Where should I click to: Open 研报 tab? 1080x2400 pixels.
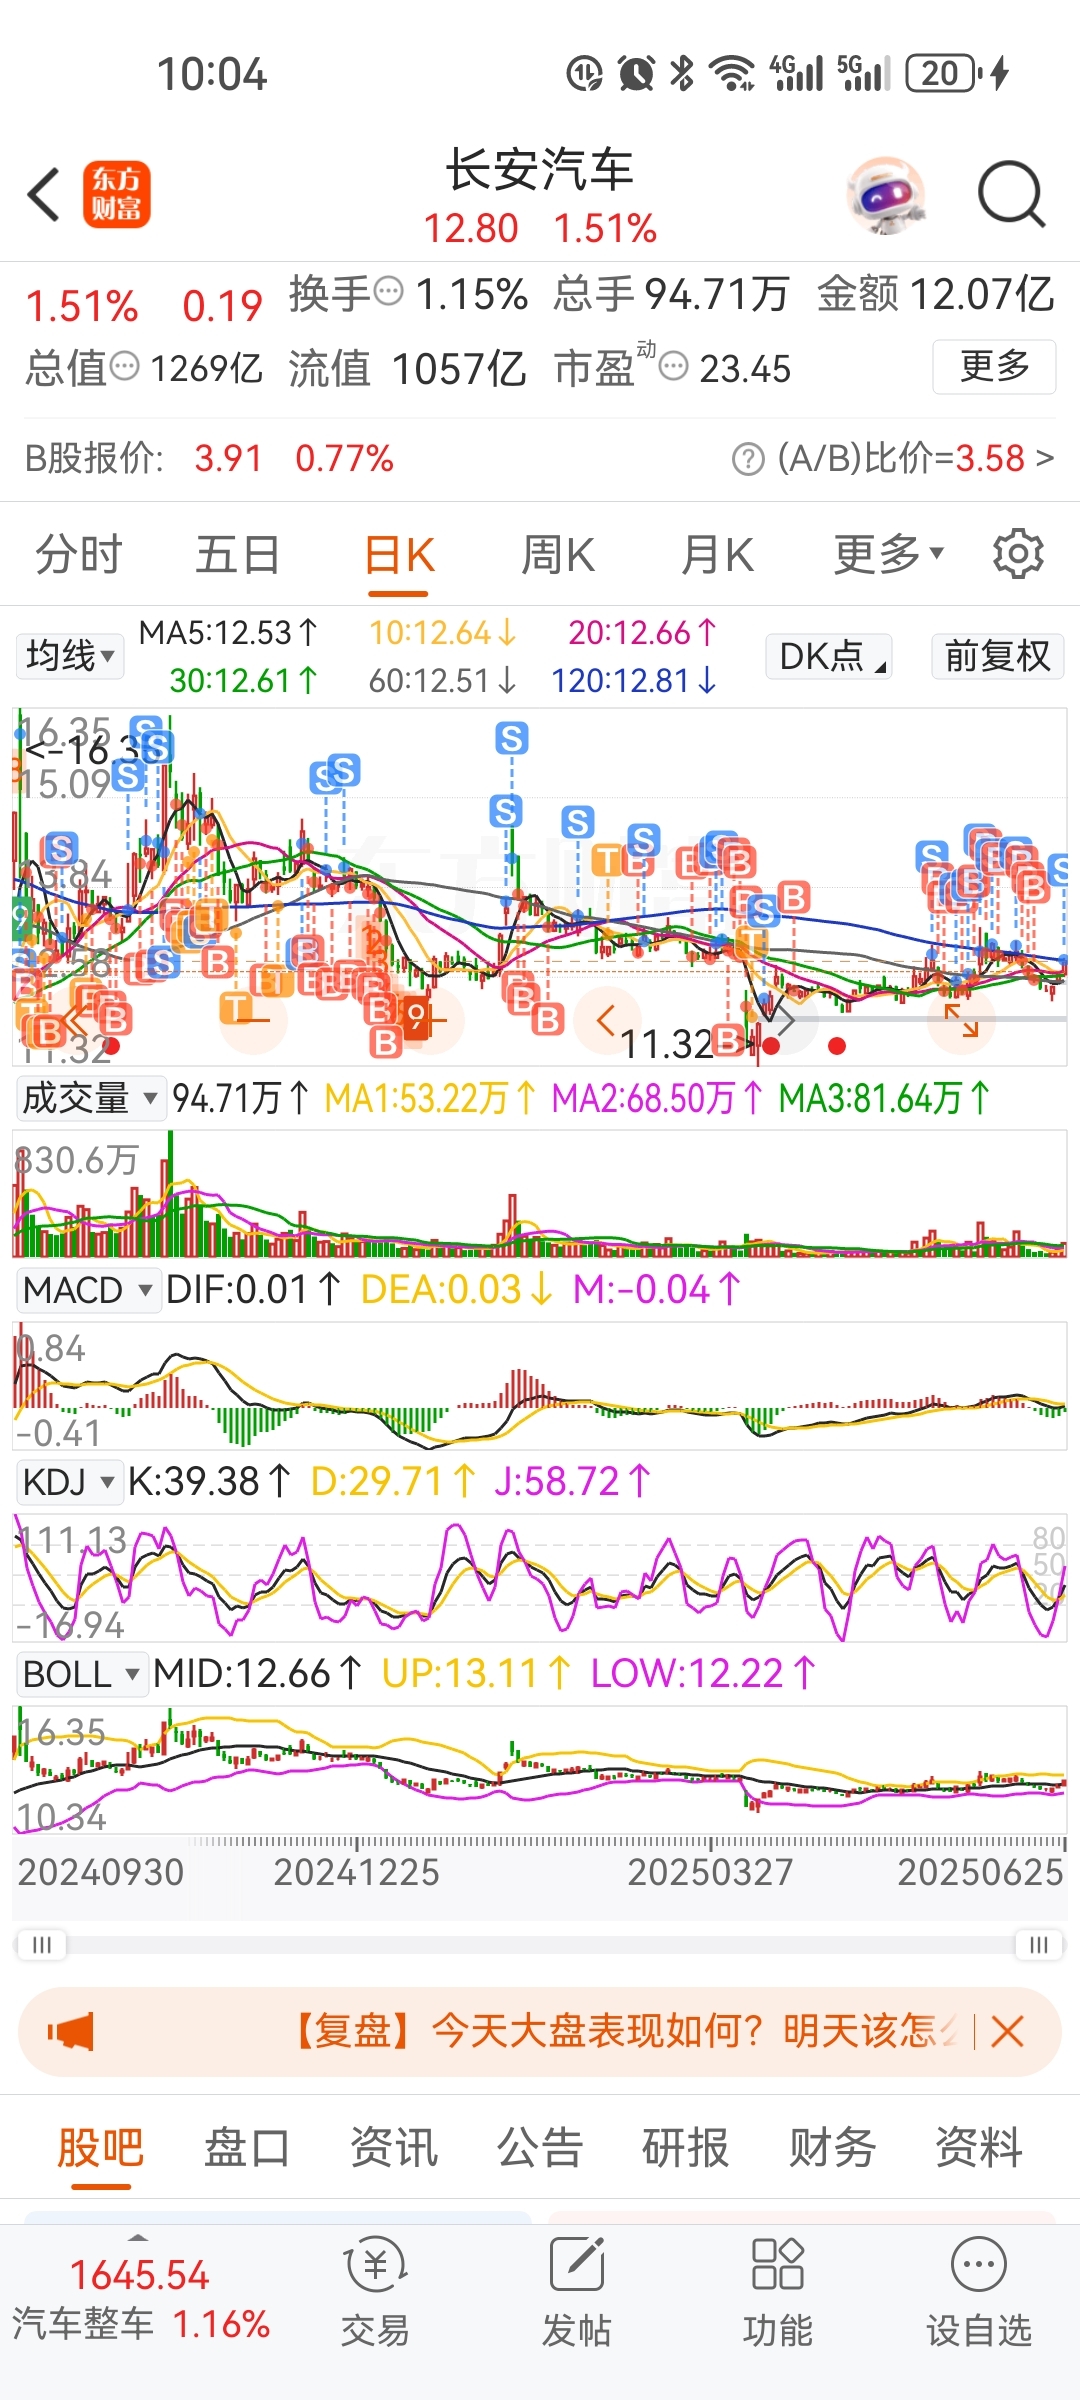[x=686, y=2148]
